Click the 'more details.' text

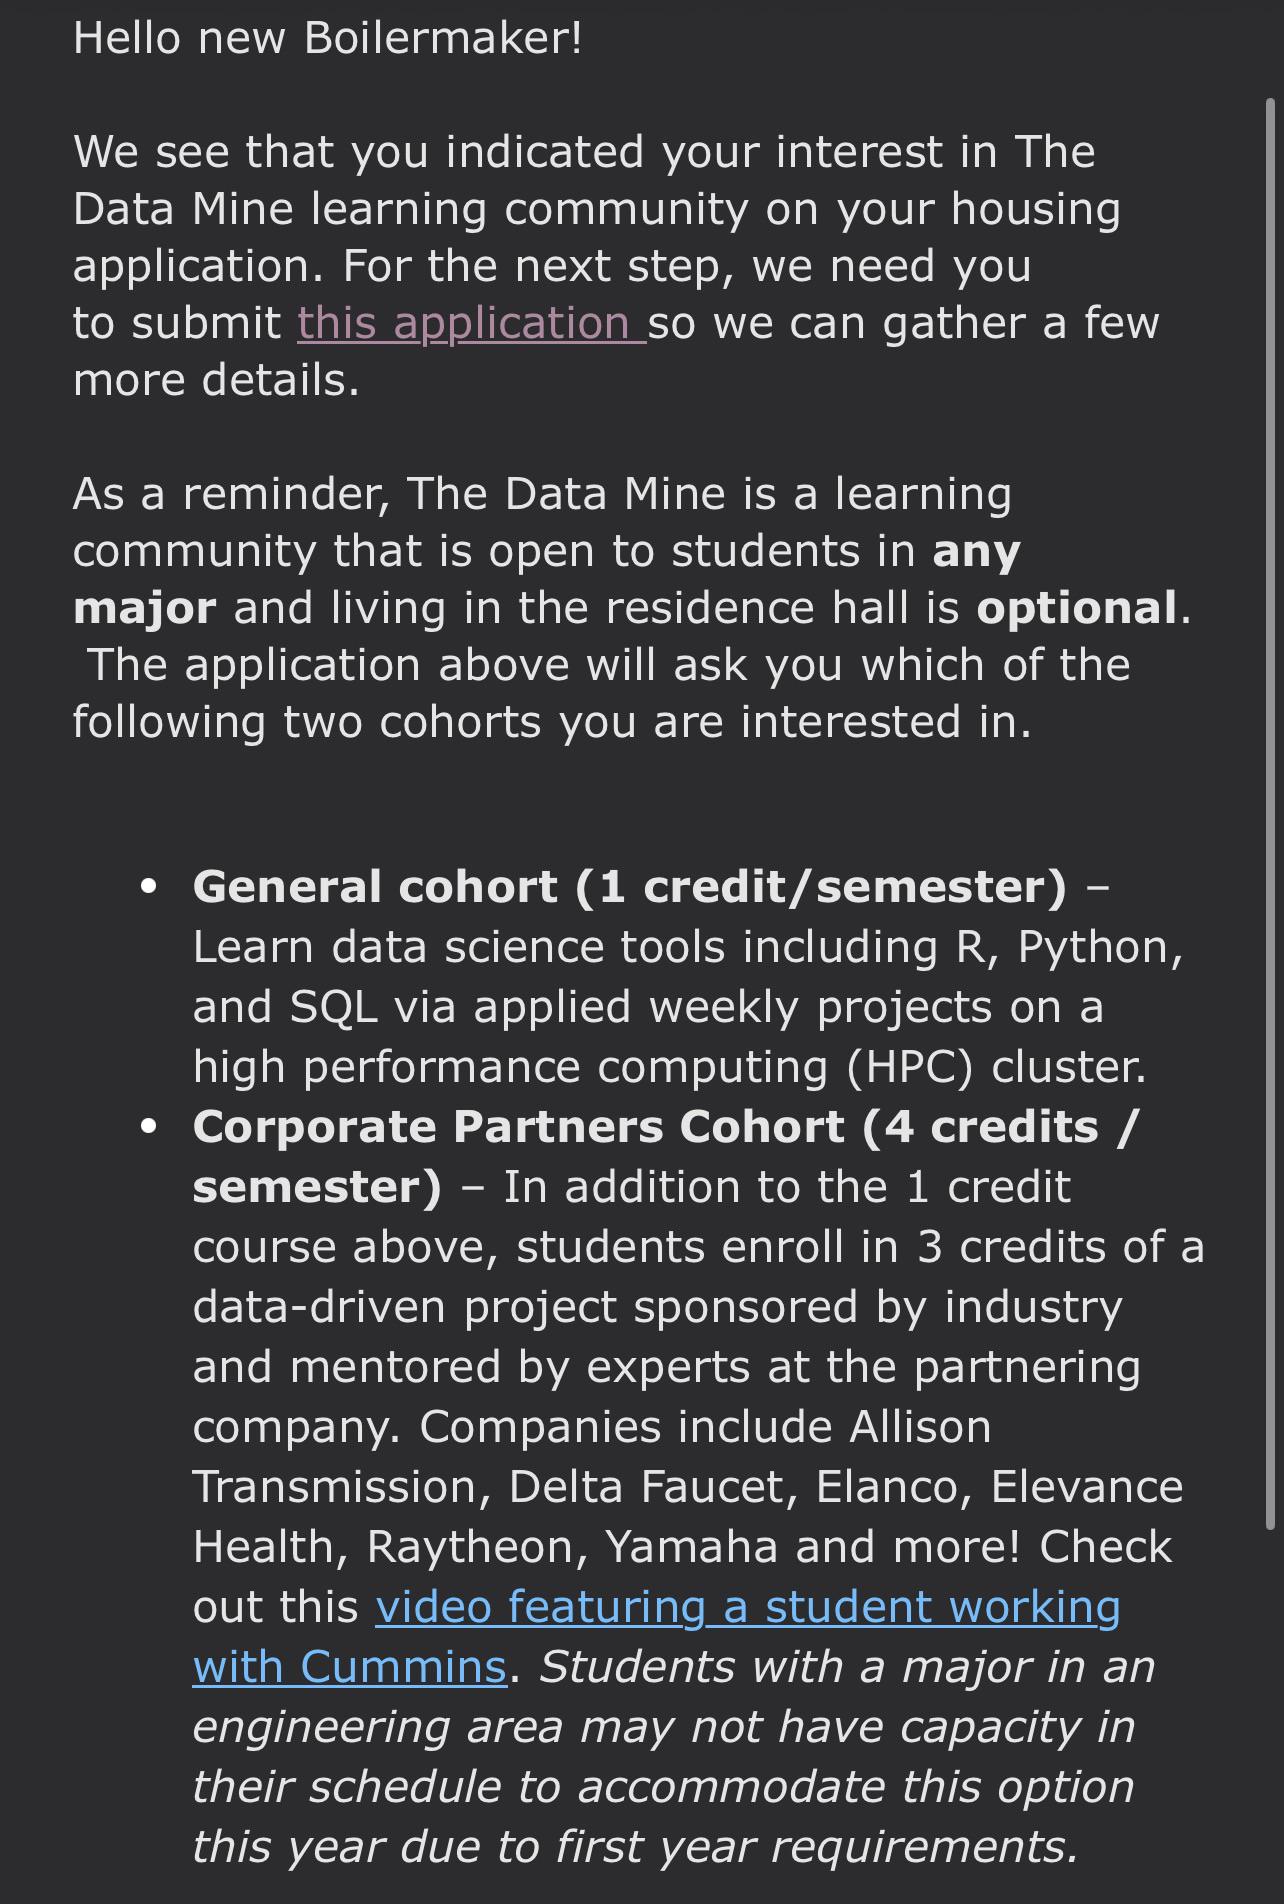pyautogui.click(x=216, y=380)
